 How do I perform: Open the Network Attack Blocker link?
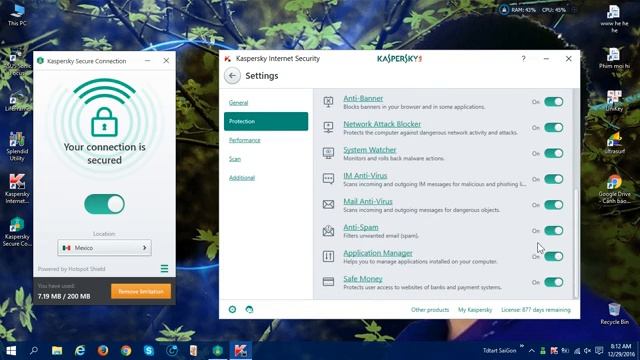(382, 124)
